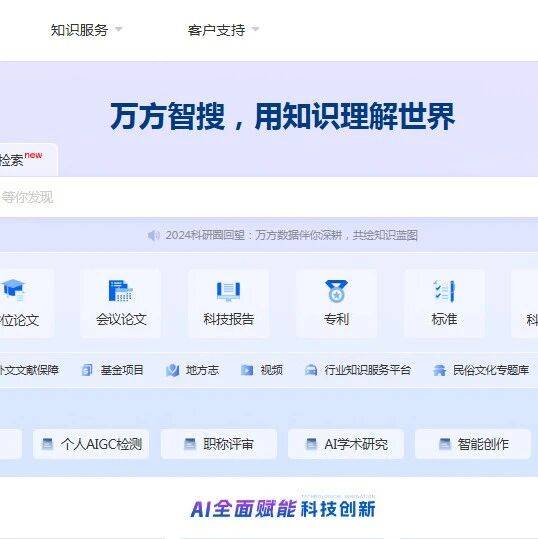Open the 外文文献保障 link
This screenshot has height=539, width=538.
(x=29, y=370)
